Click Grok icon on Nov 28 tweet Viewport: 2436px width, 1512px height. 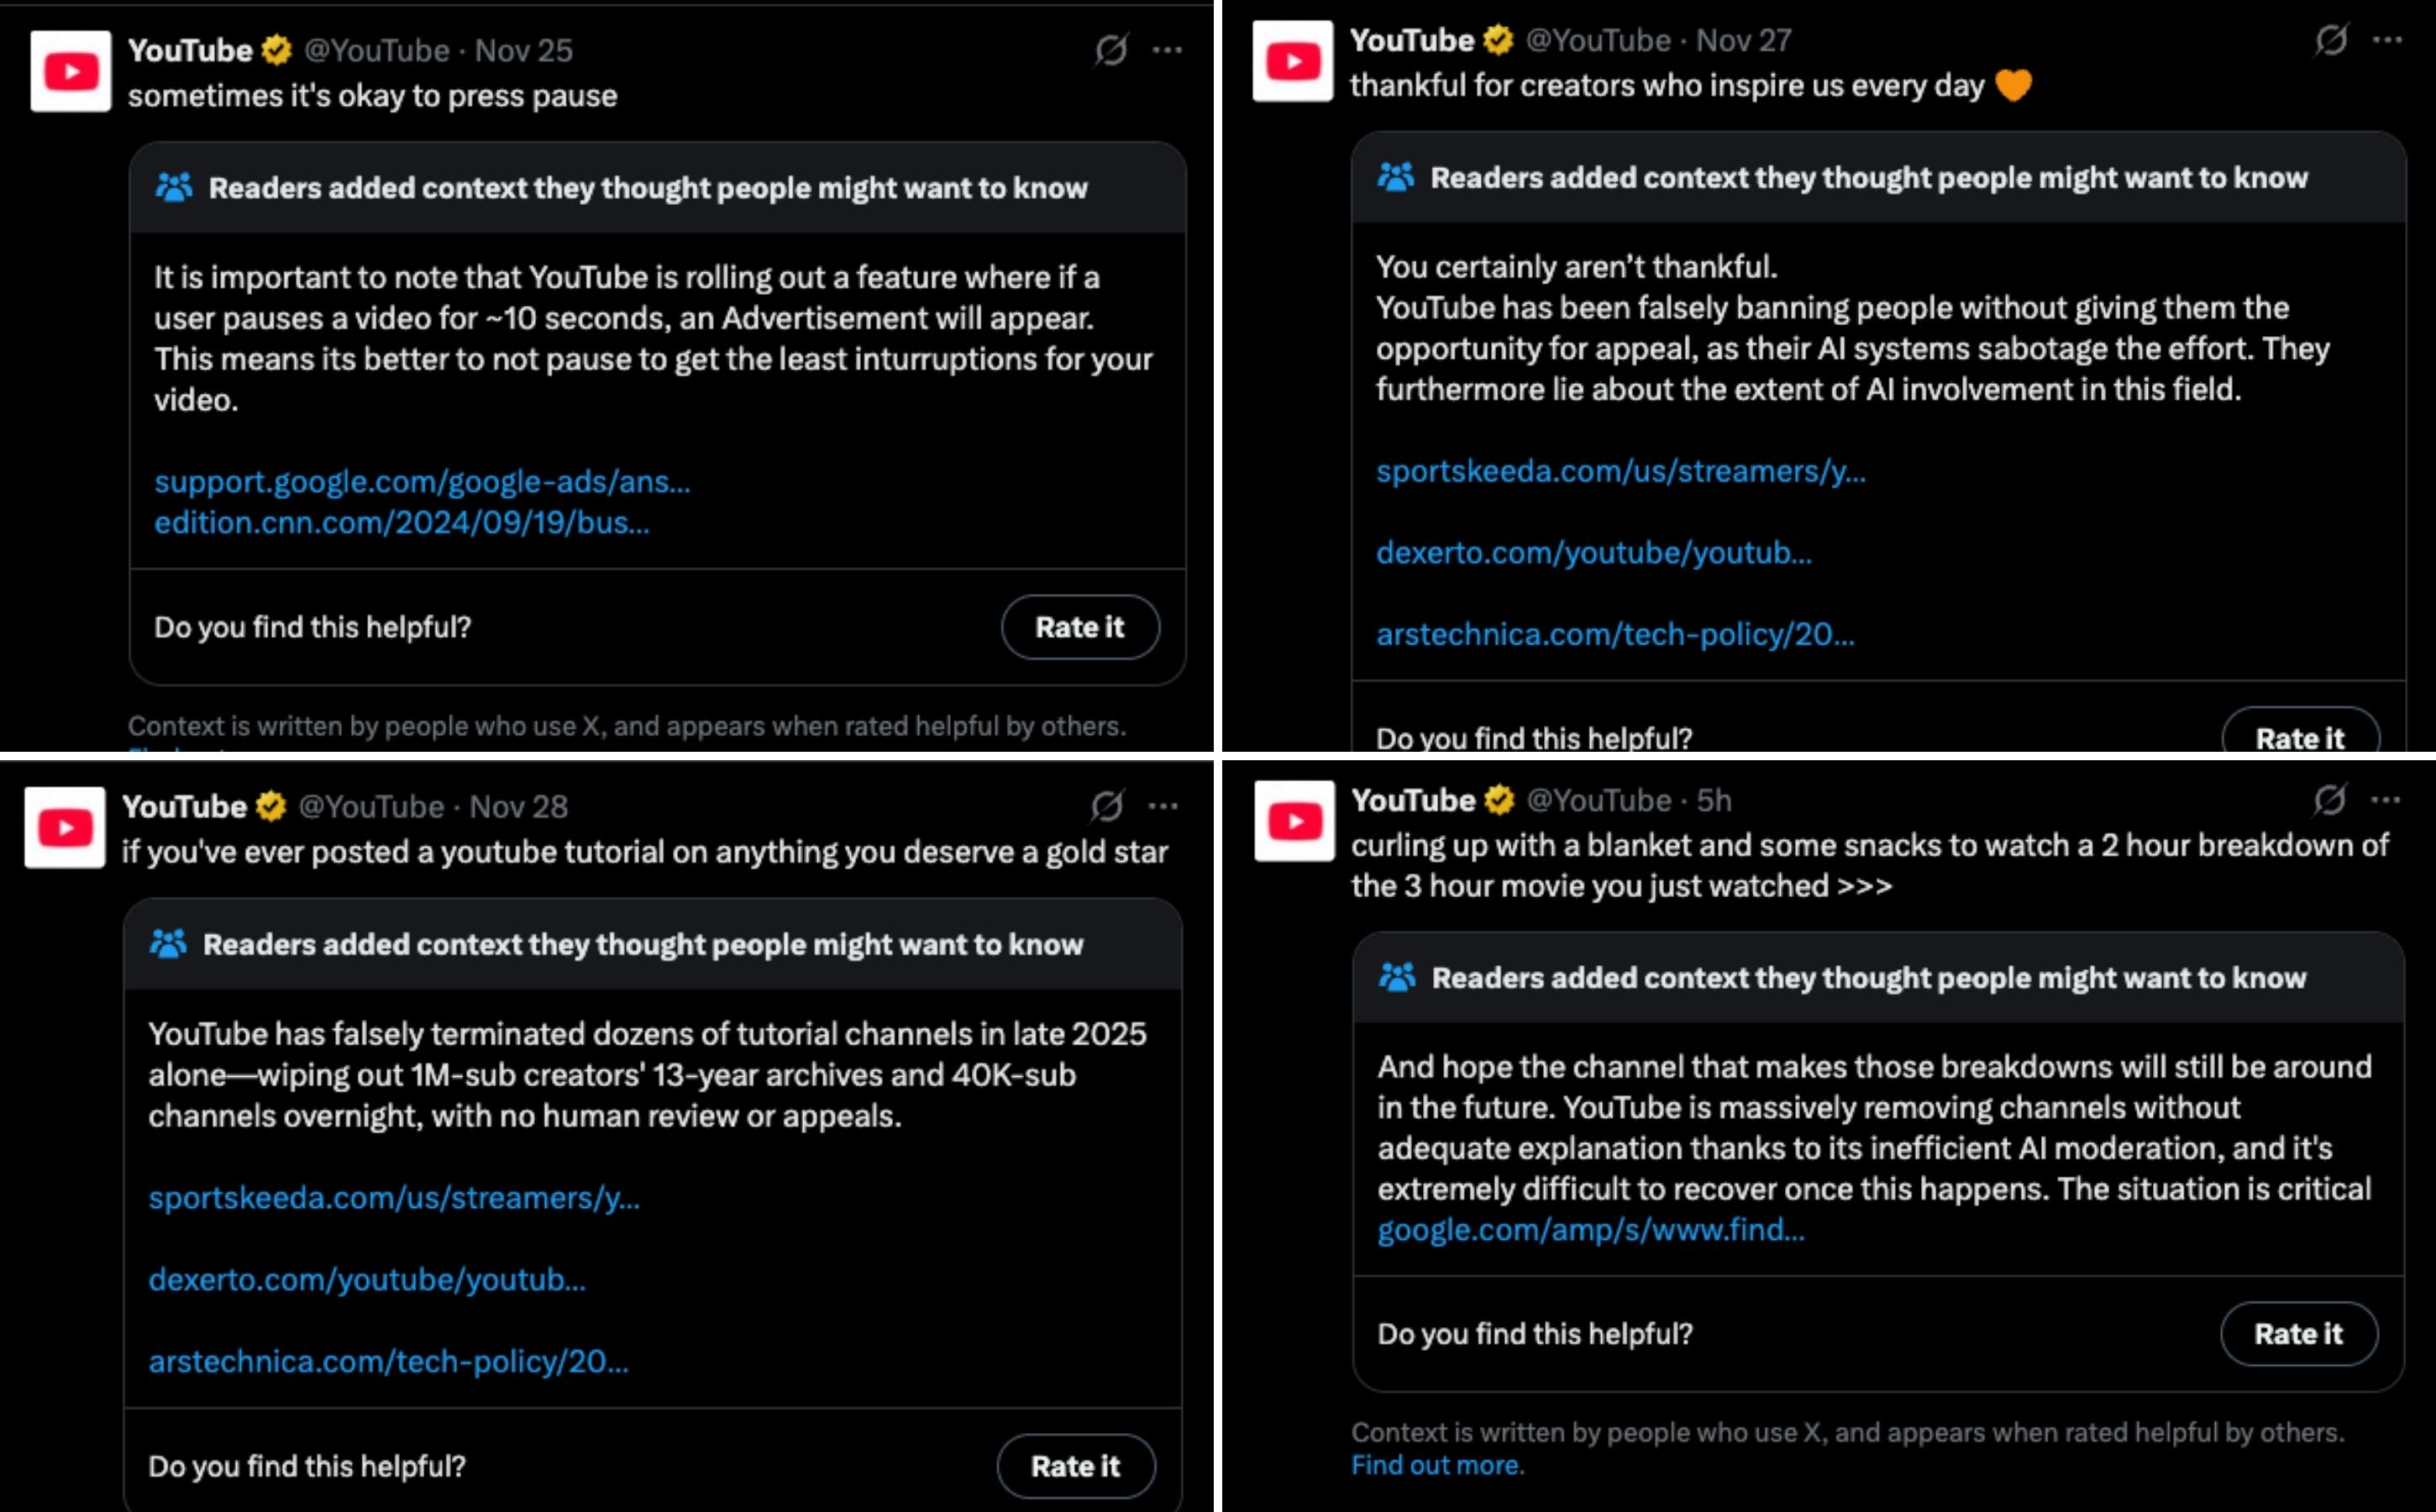(x=1106, y=806)
